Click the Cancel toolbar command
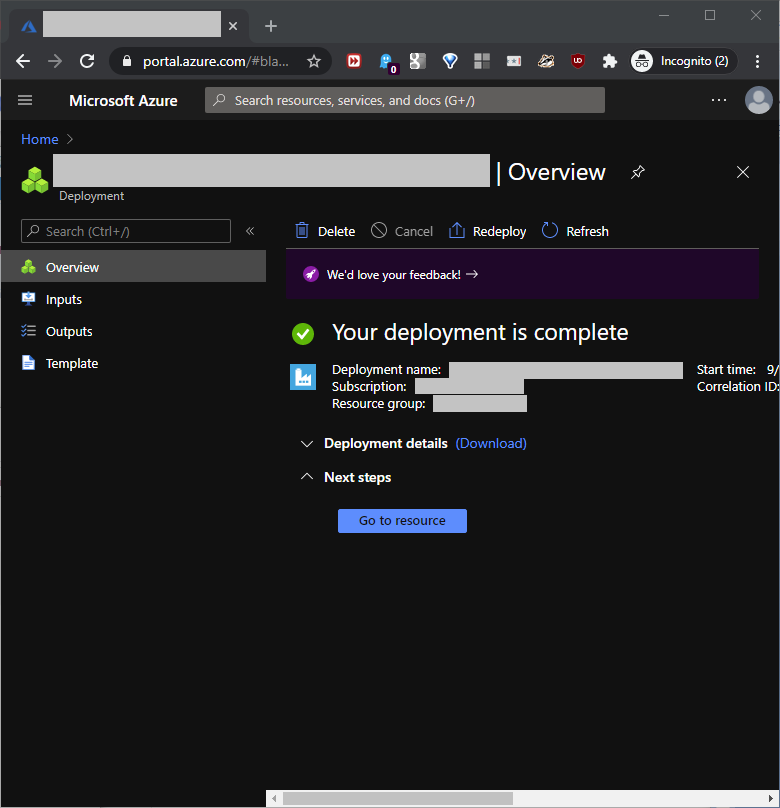The image size is (780, 808). pos(402,231)
